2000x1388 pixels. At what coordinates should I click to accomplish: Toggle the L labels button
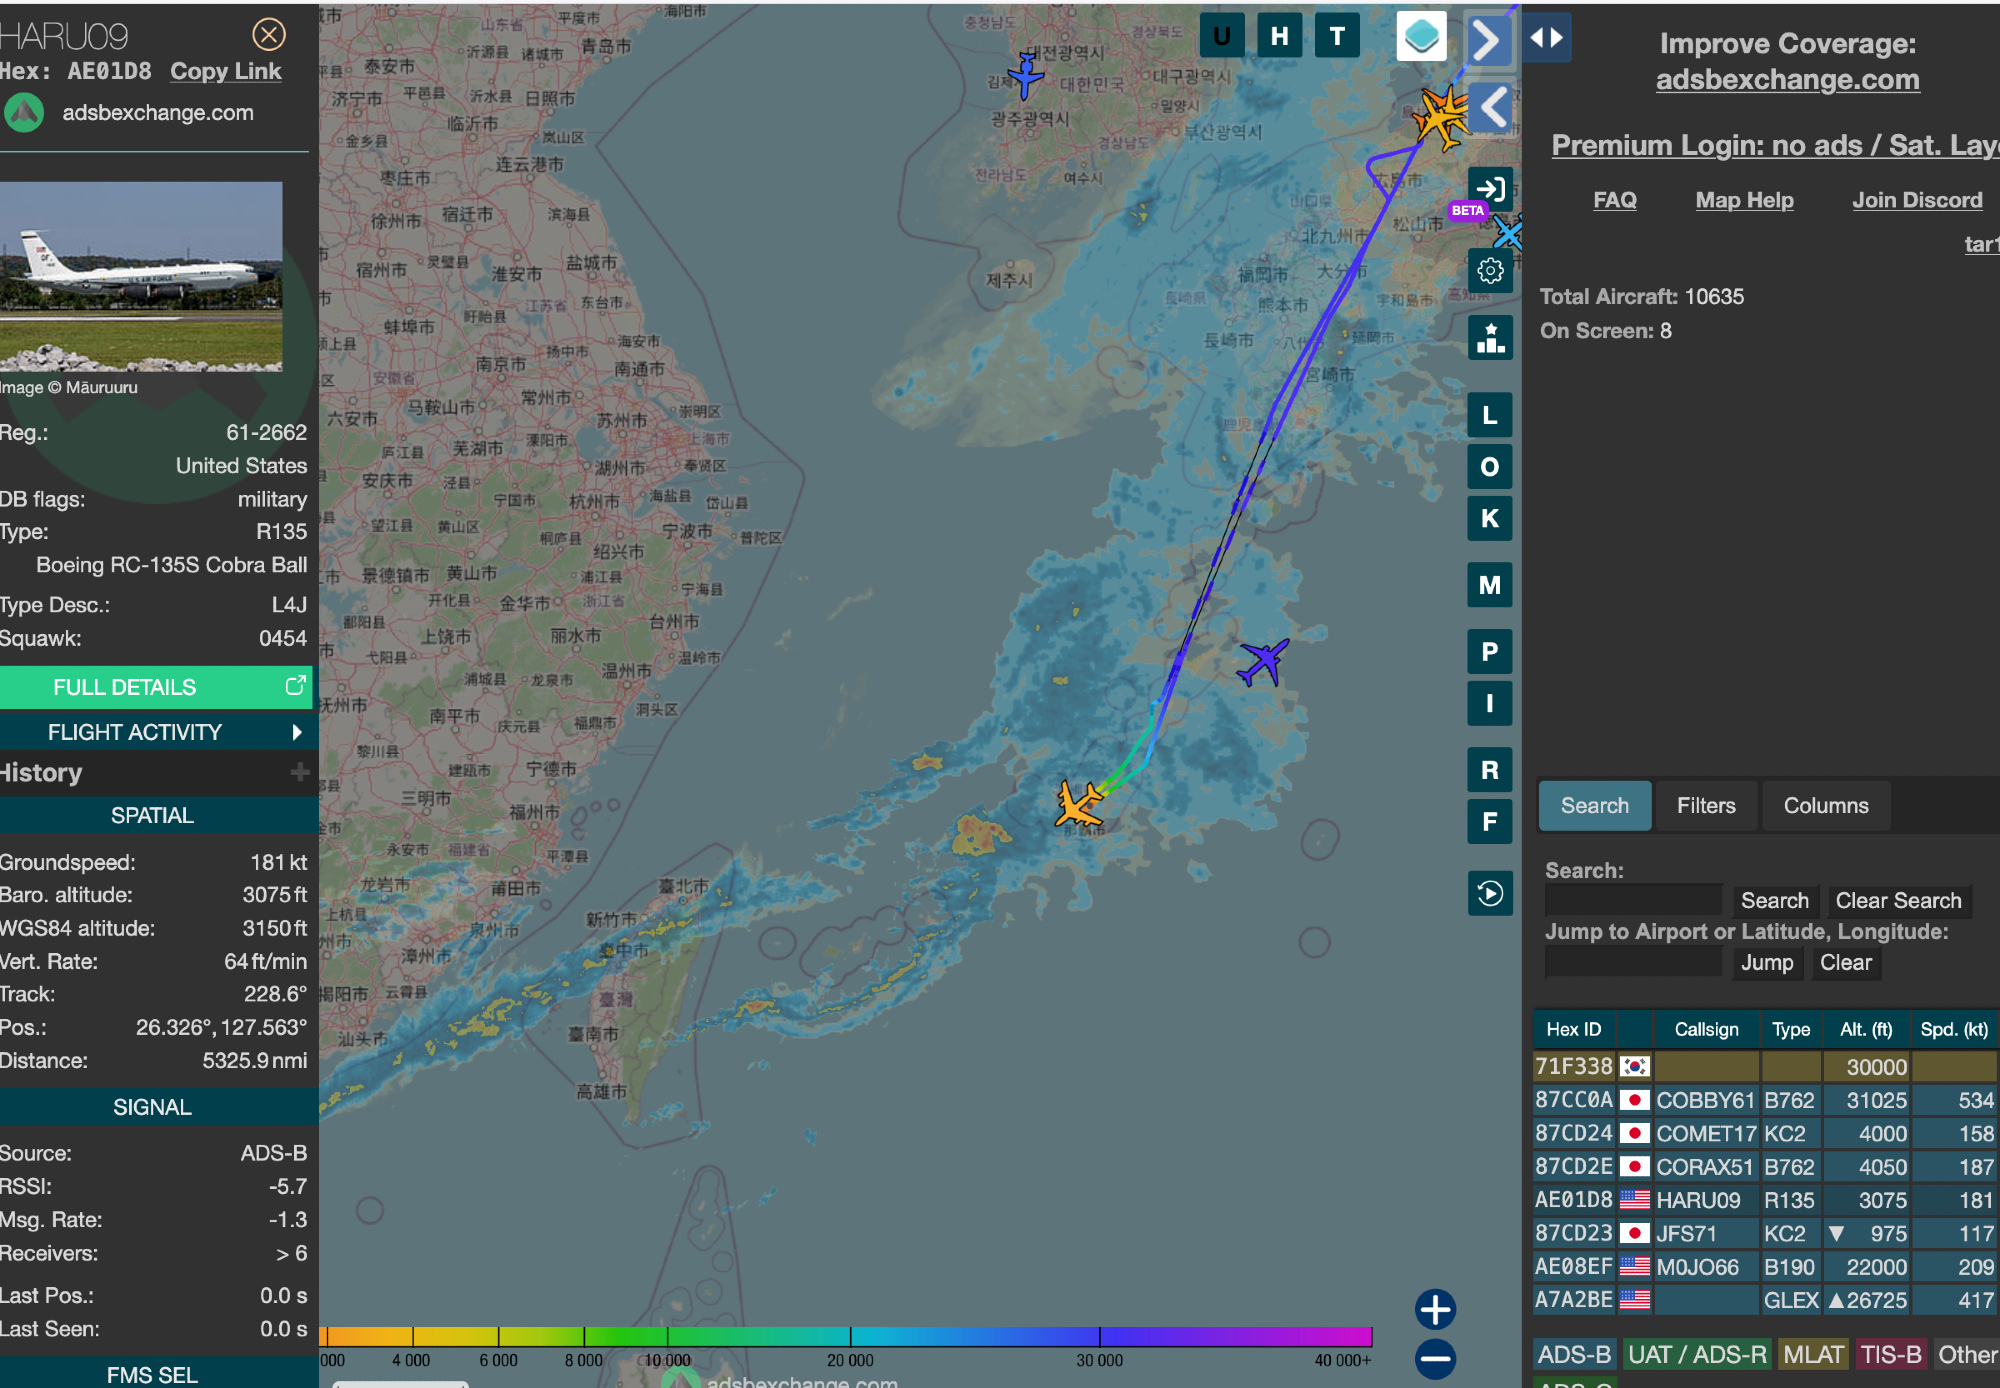coord(1490,416)
